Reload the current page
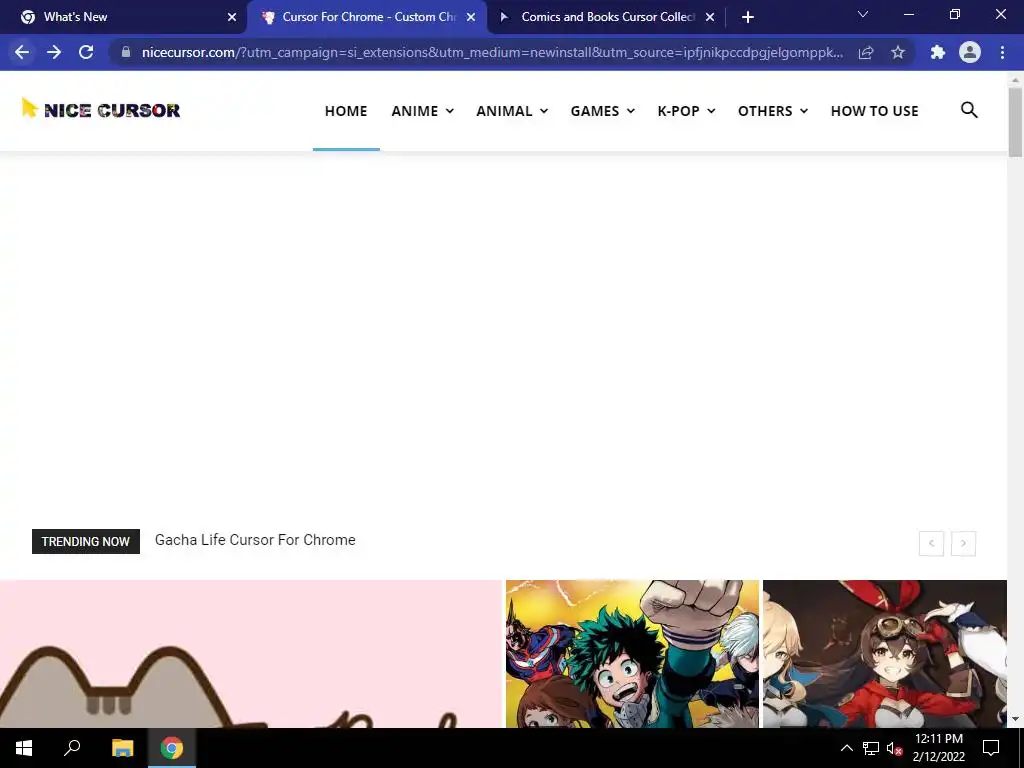The image size is (1024, 768). [x=86, y=52]
